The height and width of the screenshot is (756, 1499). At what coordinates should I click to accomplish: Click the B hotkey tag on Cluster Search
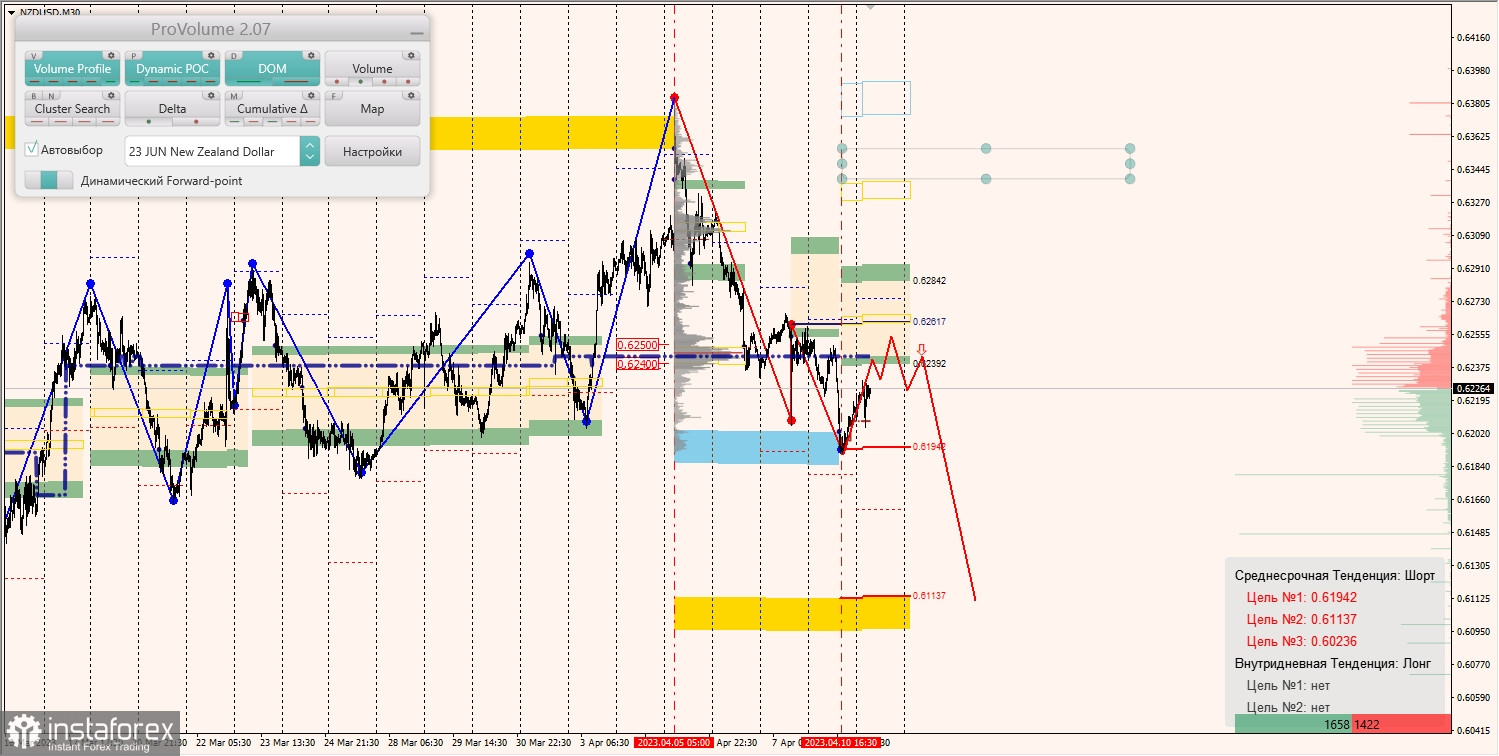[35, 96]
